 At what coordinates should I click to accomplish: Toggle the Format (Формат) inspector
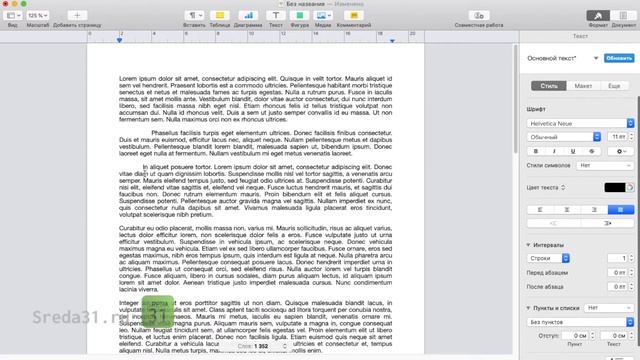coord(598,16)
